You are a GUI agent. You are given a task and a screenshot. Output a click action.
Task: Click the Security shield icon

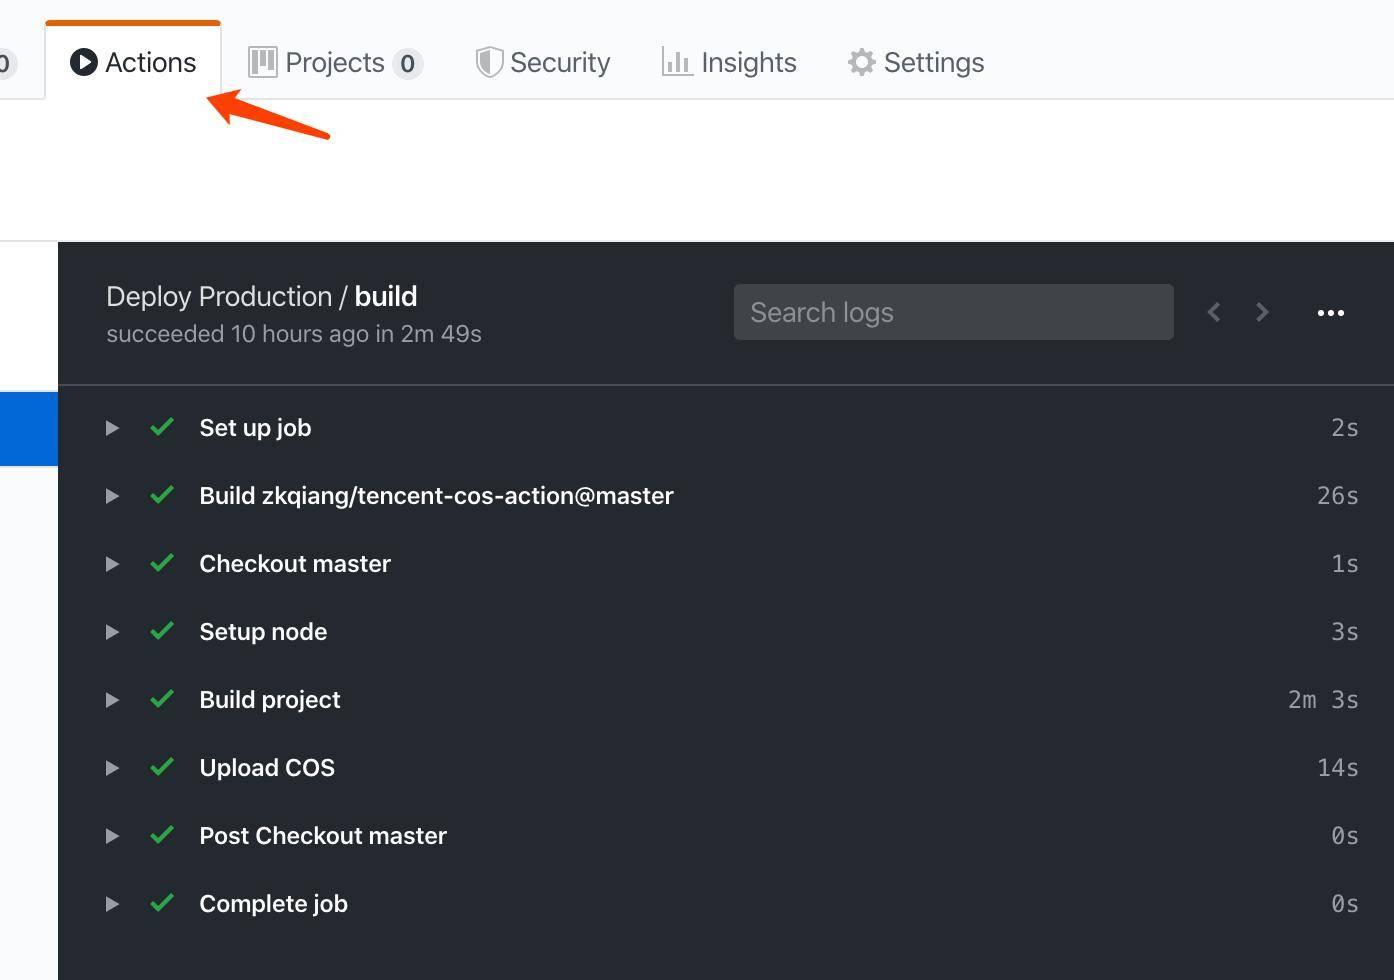coord(488,62)
